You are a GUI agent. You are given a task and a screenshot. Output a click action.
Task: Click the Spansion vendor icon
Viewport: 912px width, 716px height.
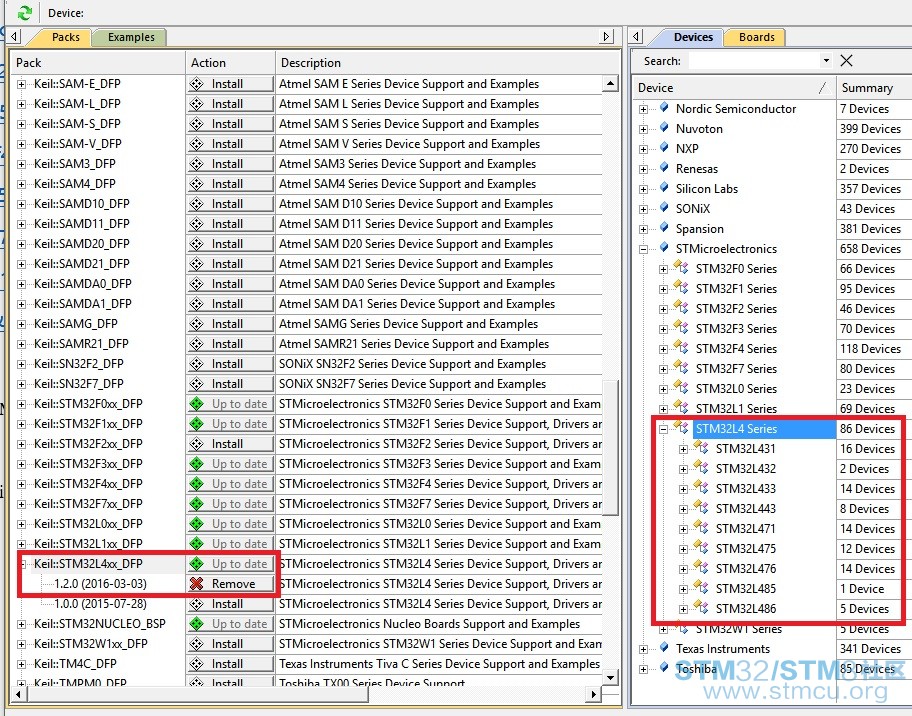(x=664, y=228)
